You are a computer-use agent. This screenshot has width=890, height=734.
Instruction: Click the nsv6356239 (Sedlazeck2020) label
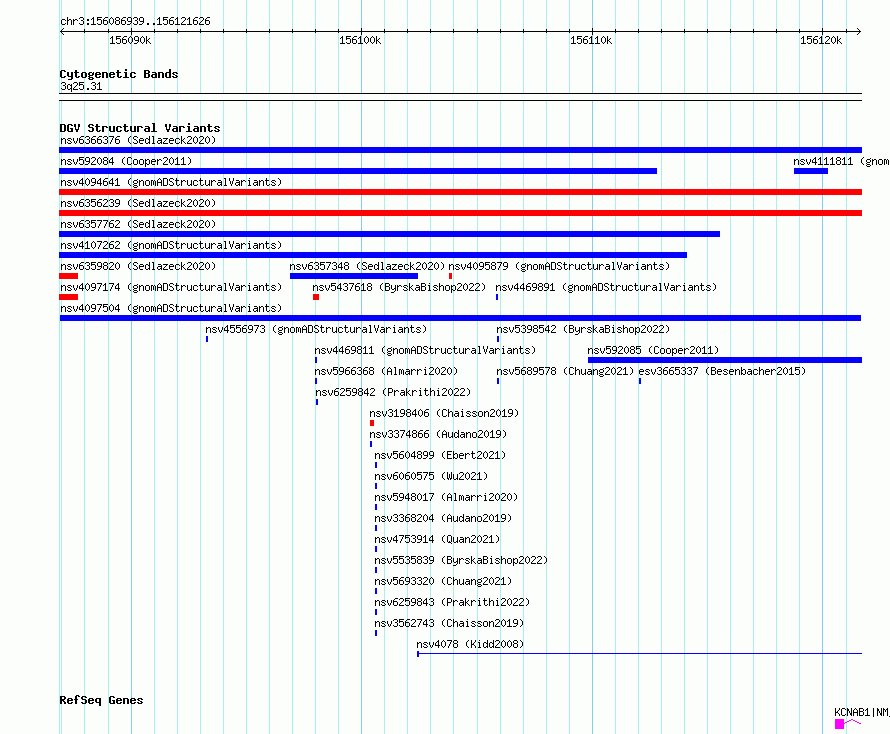pos(138,203)
